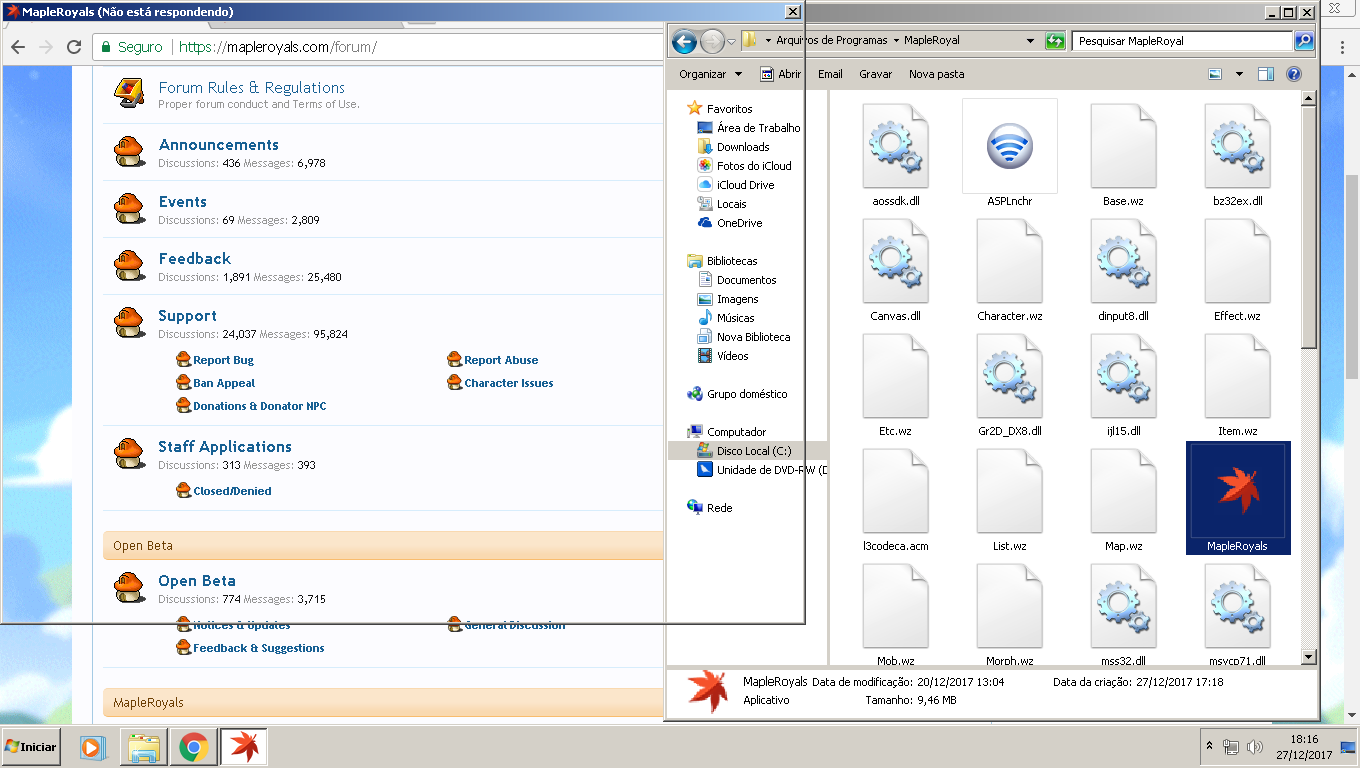Screen dimensions: 1360x768
Task: Click the refresh icon beside the address bar
Action: pyautogui.click(x=1055, y=41)
